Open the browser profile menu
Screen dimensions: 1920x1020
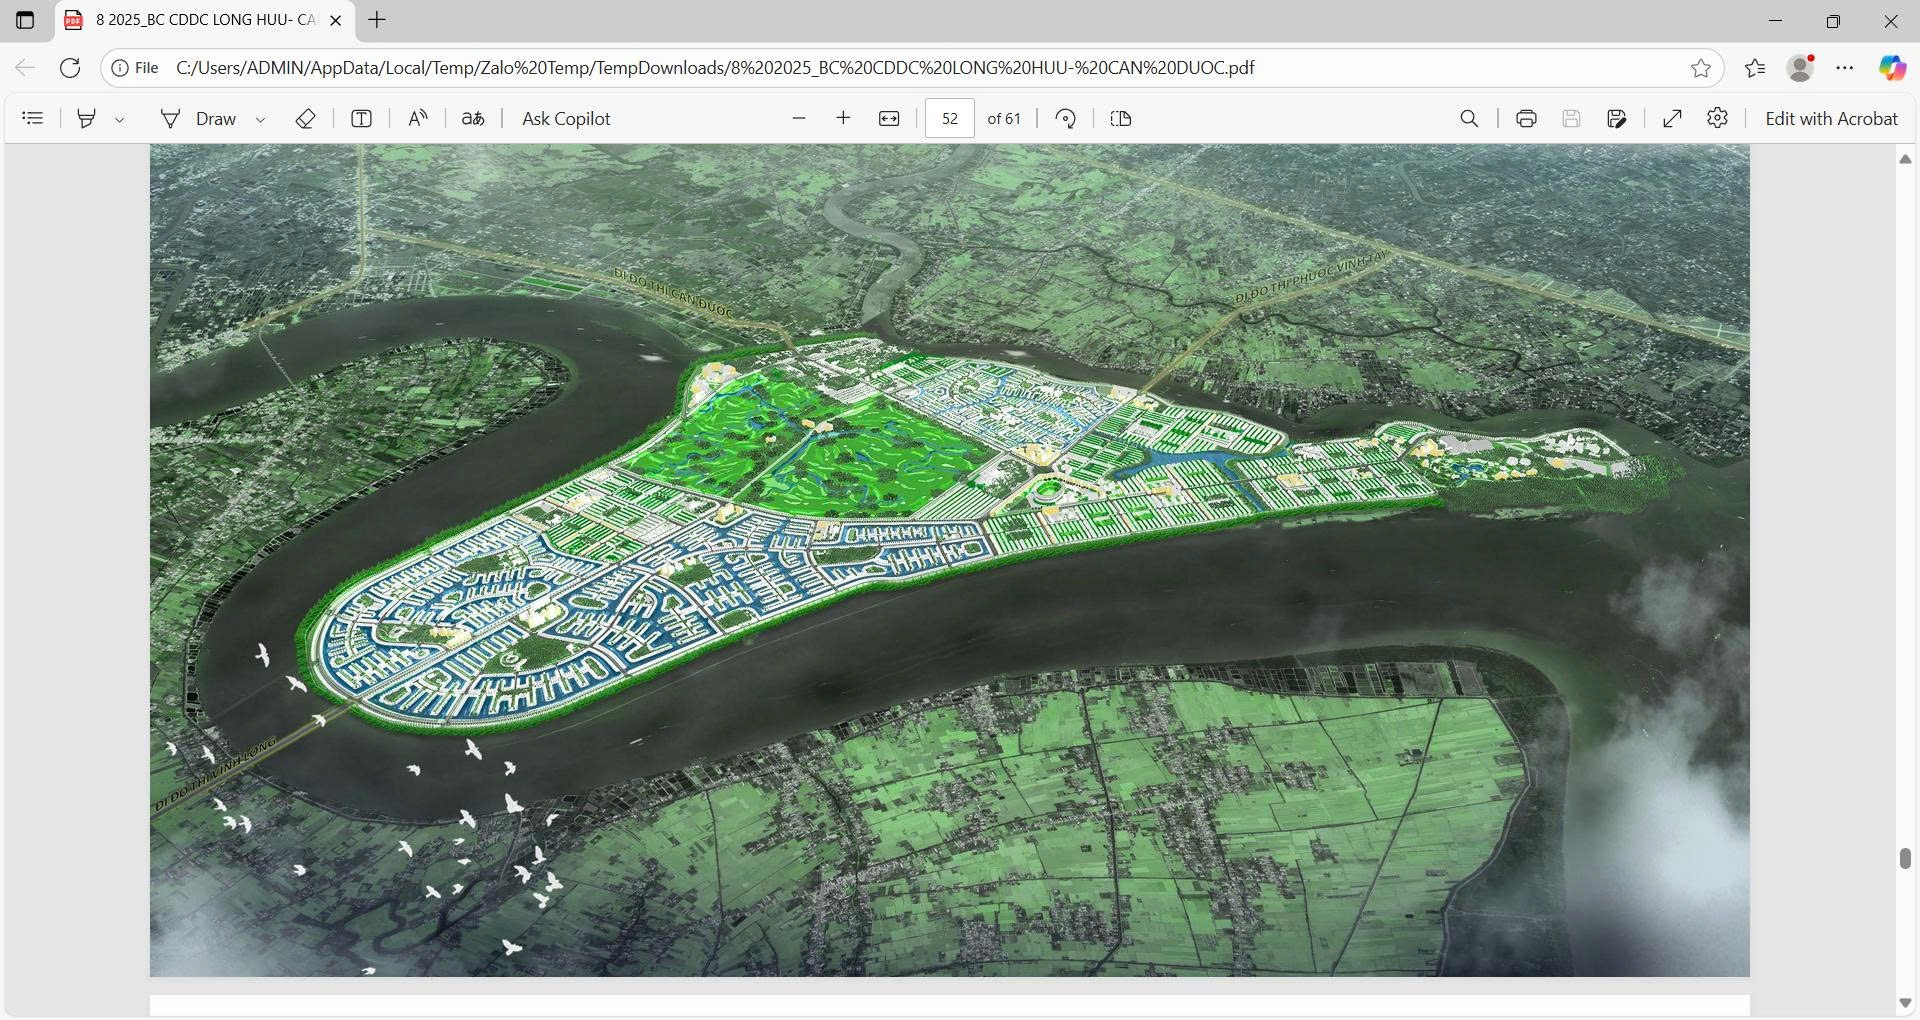1801,68
